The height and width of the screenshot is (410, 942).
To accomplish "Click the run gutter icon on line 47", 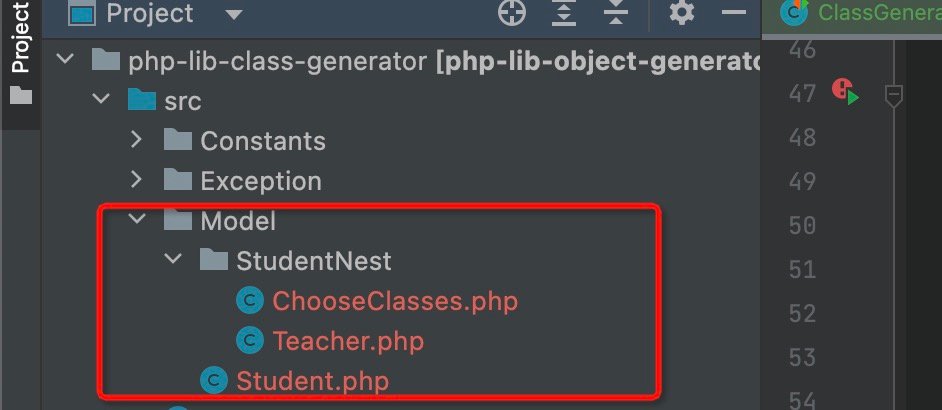I will (845, 92).
